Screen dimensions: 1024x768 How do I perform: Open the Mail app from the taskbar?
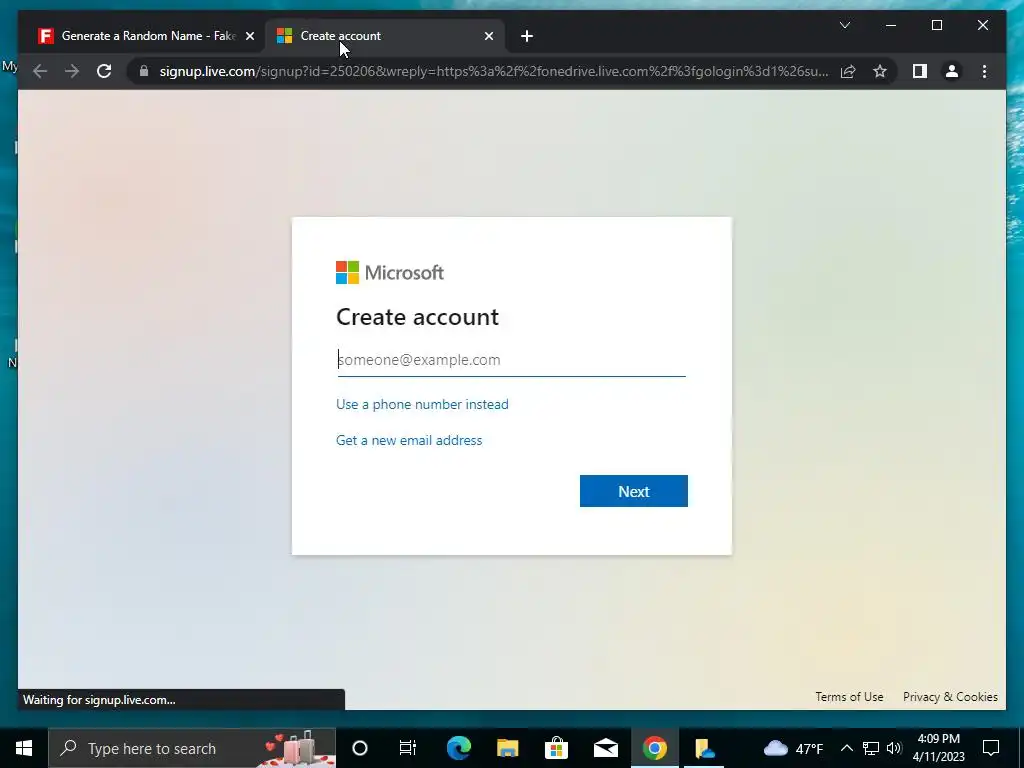605,748
